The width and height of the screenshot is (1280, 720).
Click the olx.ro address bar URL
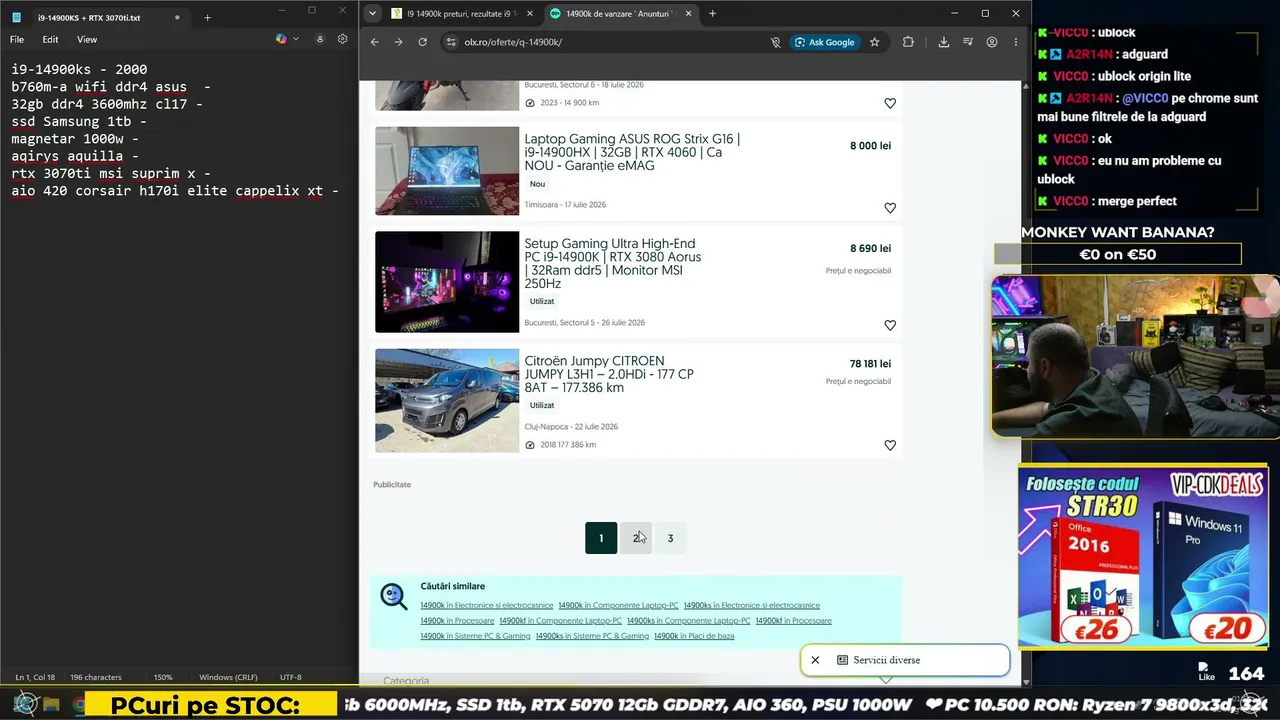[513, 42]
